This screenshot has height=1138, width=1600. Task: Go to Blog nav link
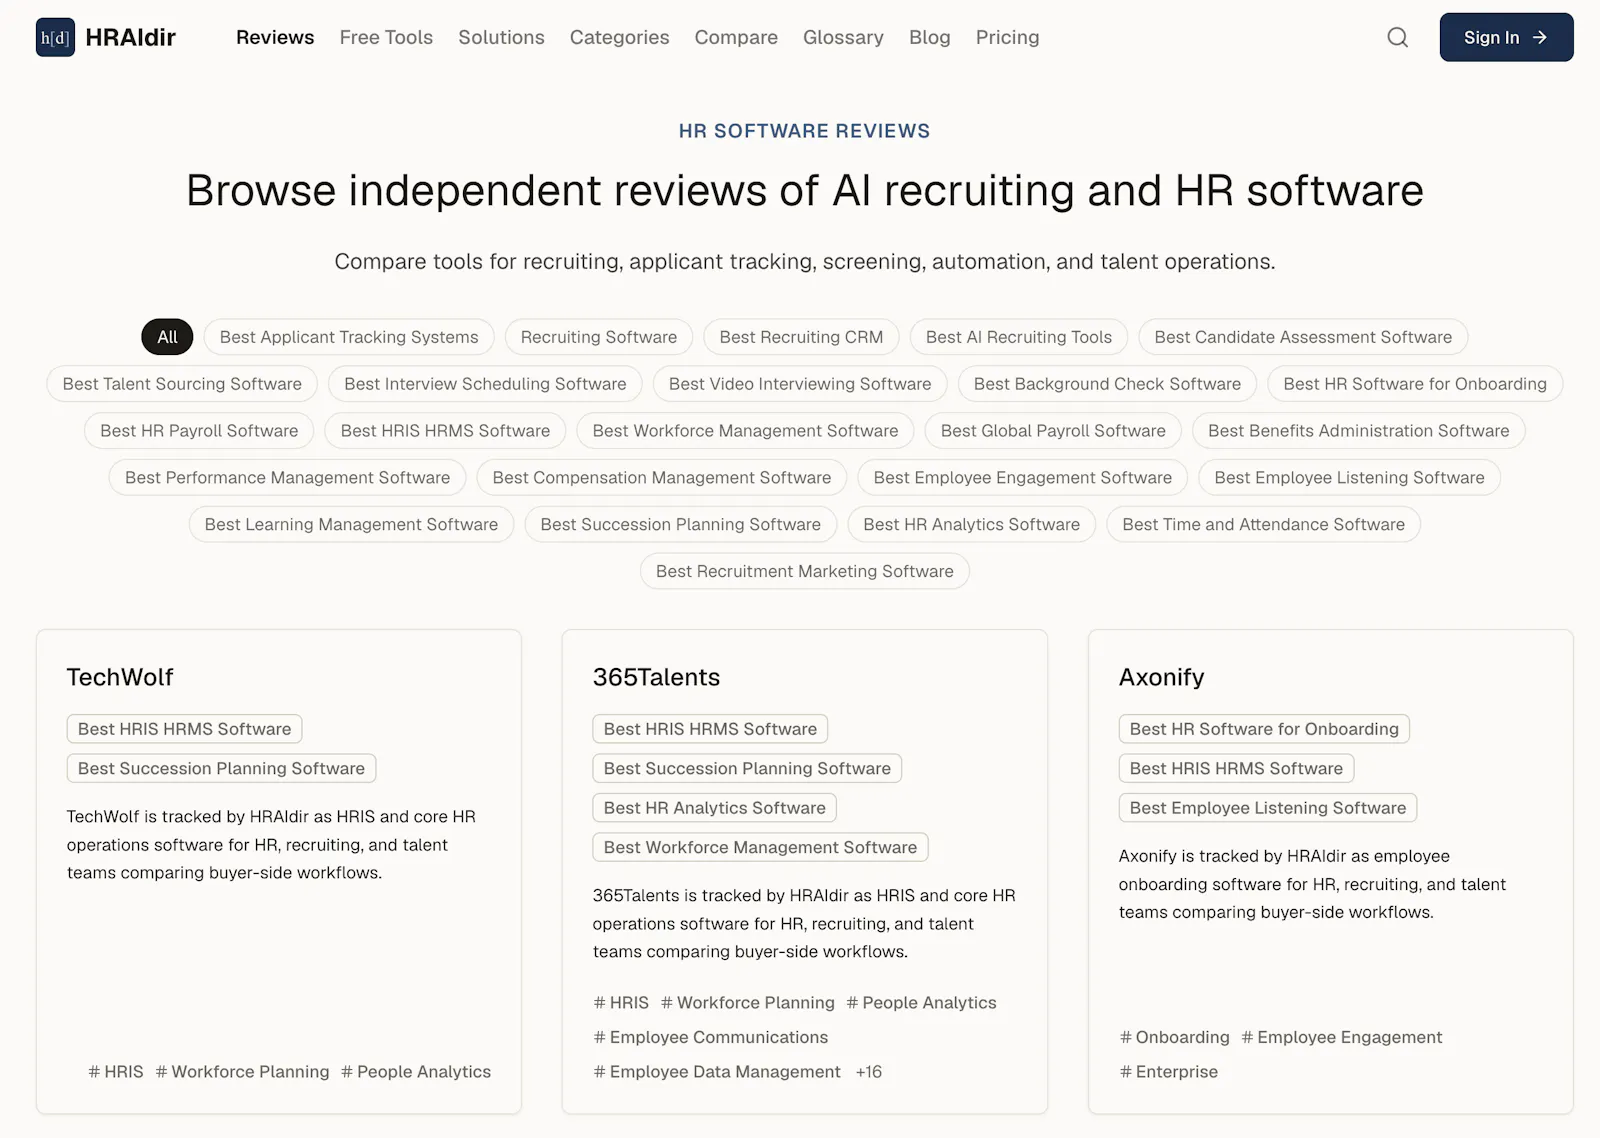(x=929, y=37)
